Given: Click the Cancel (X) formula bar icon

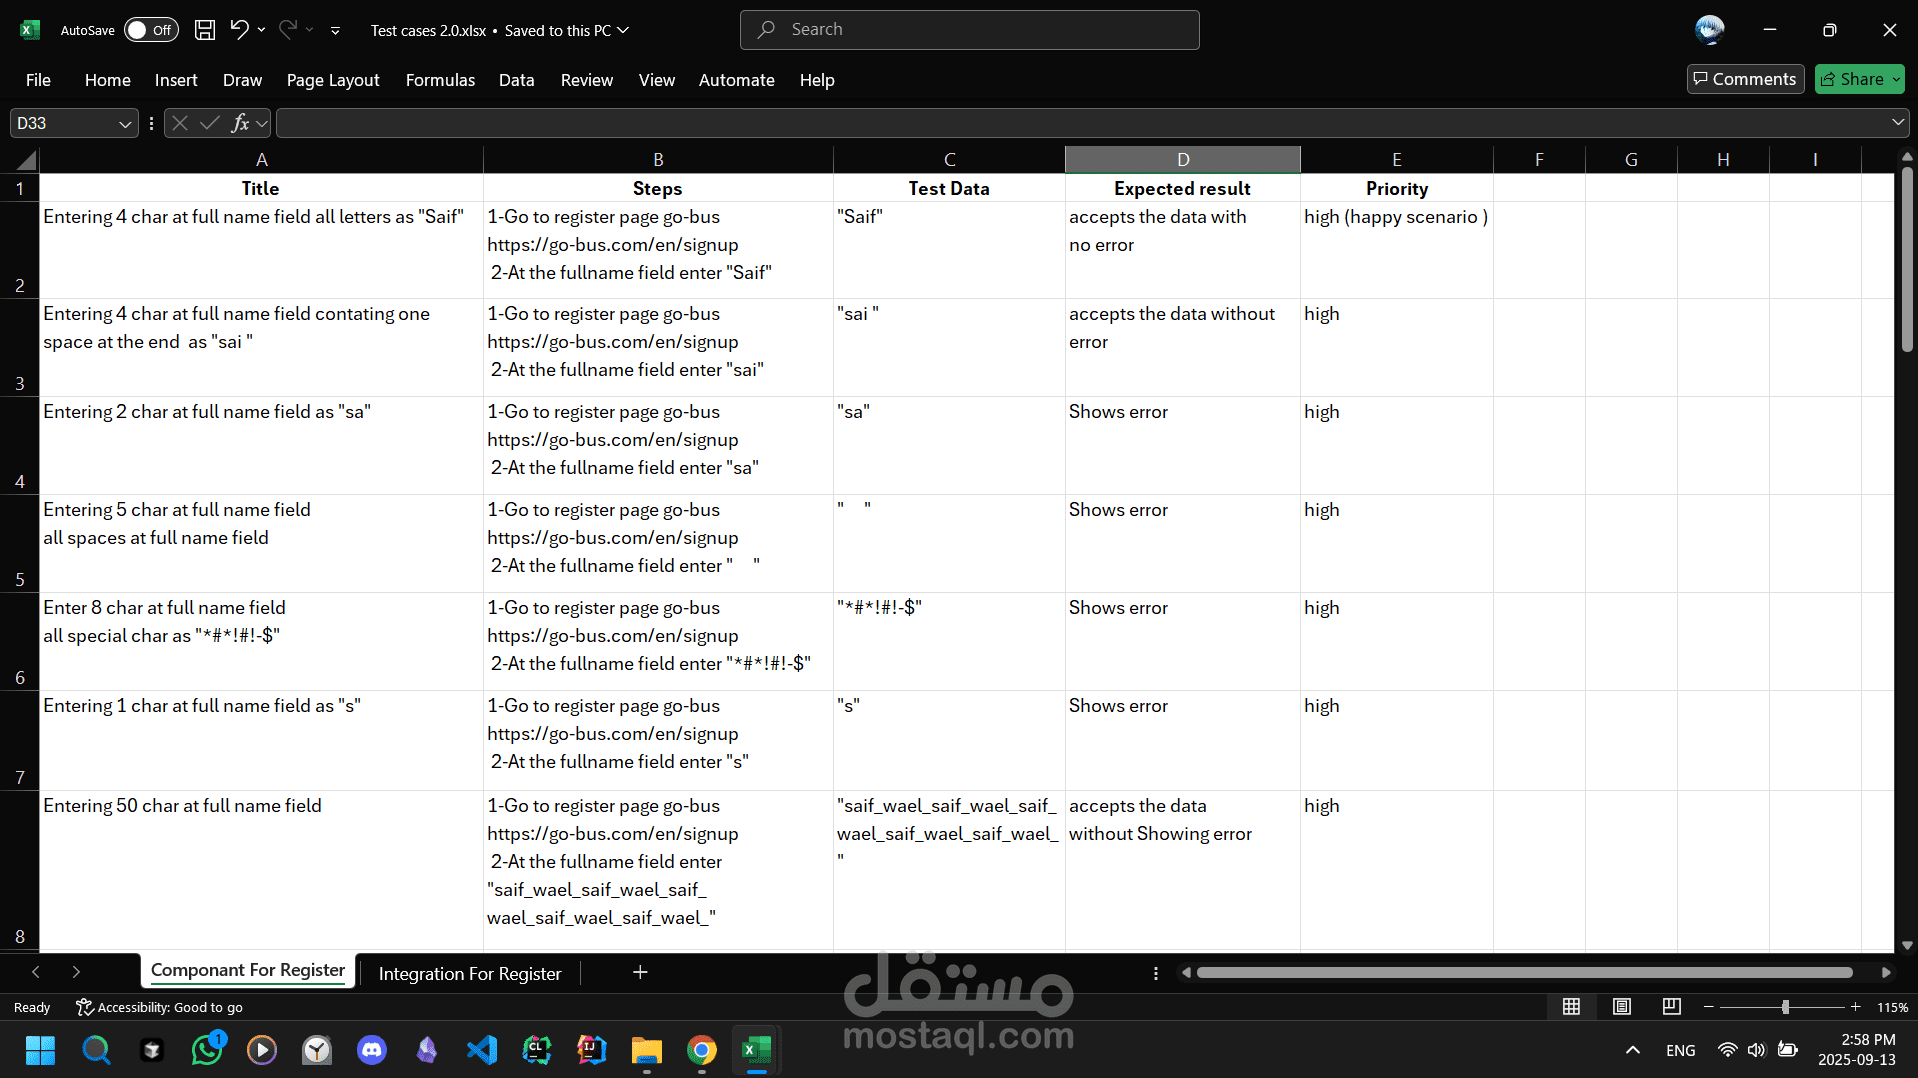Looking at the screenshot, I should pyautogui.click(x=180, y=123).
